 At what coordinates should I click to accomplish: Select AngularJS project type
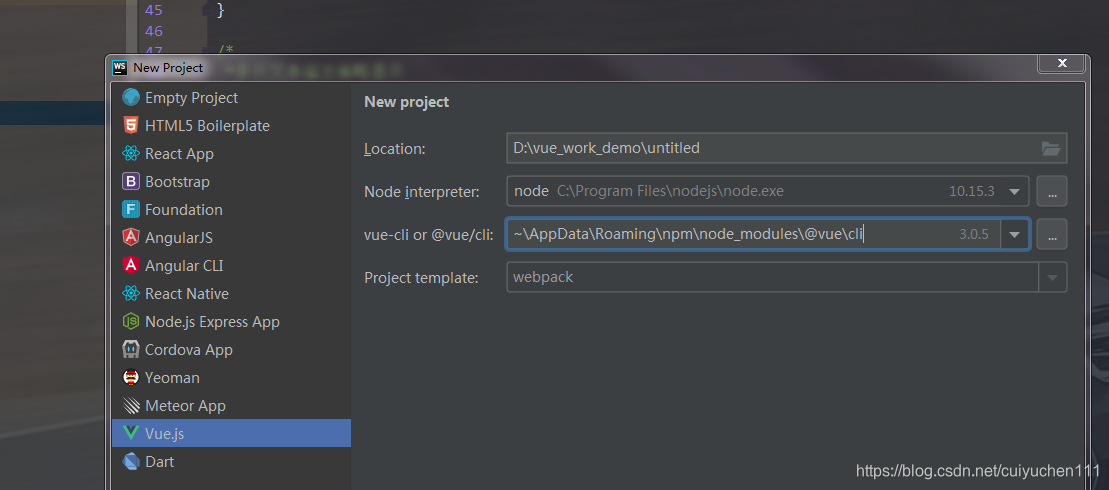pos(231,238)
